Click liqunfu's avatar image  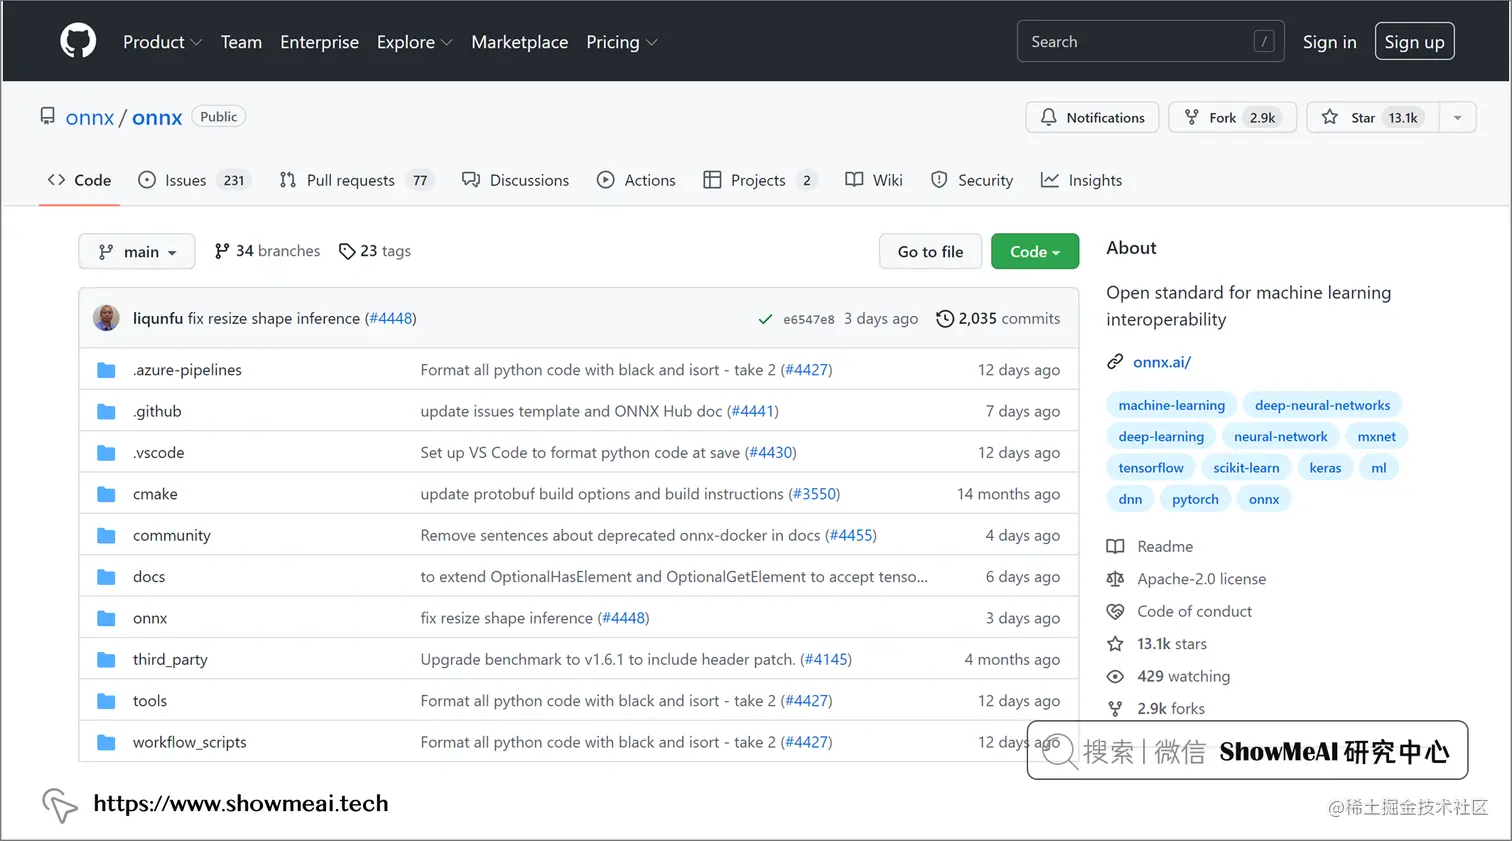click(106, 318)
